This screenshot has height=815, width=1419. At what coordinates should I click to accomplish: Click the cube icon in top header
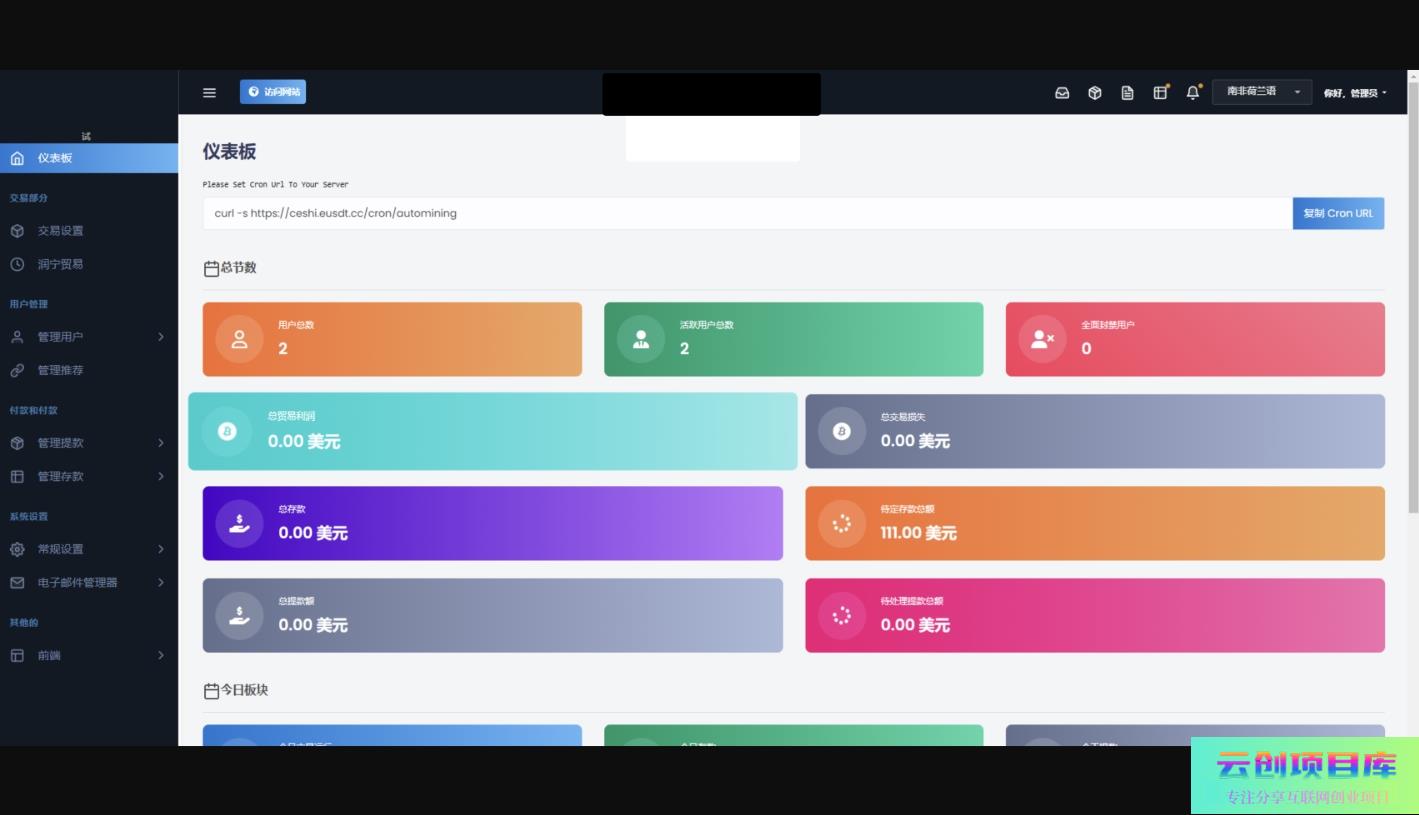coord(1095,93)
